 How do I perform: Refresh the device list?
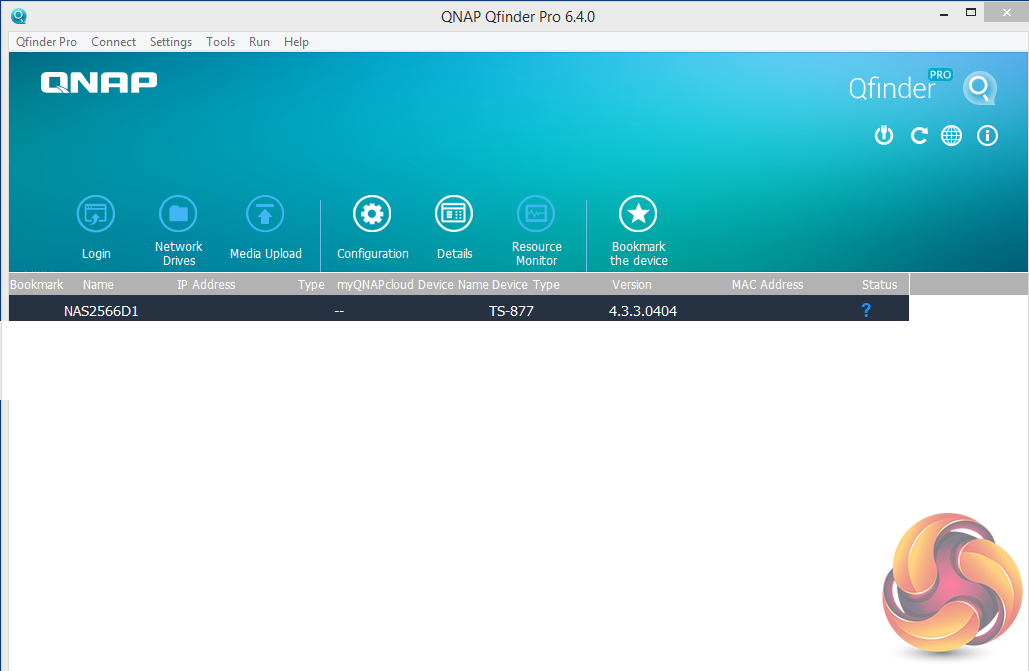pyautogui.click(x=919, y=136)
